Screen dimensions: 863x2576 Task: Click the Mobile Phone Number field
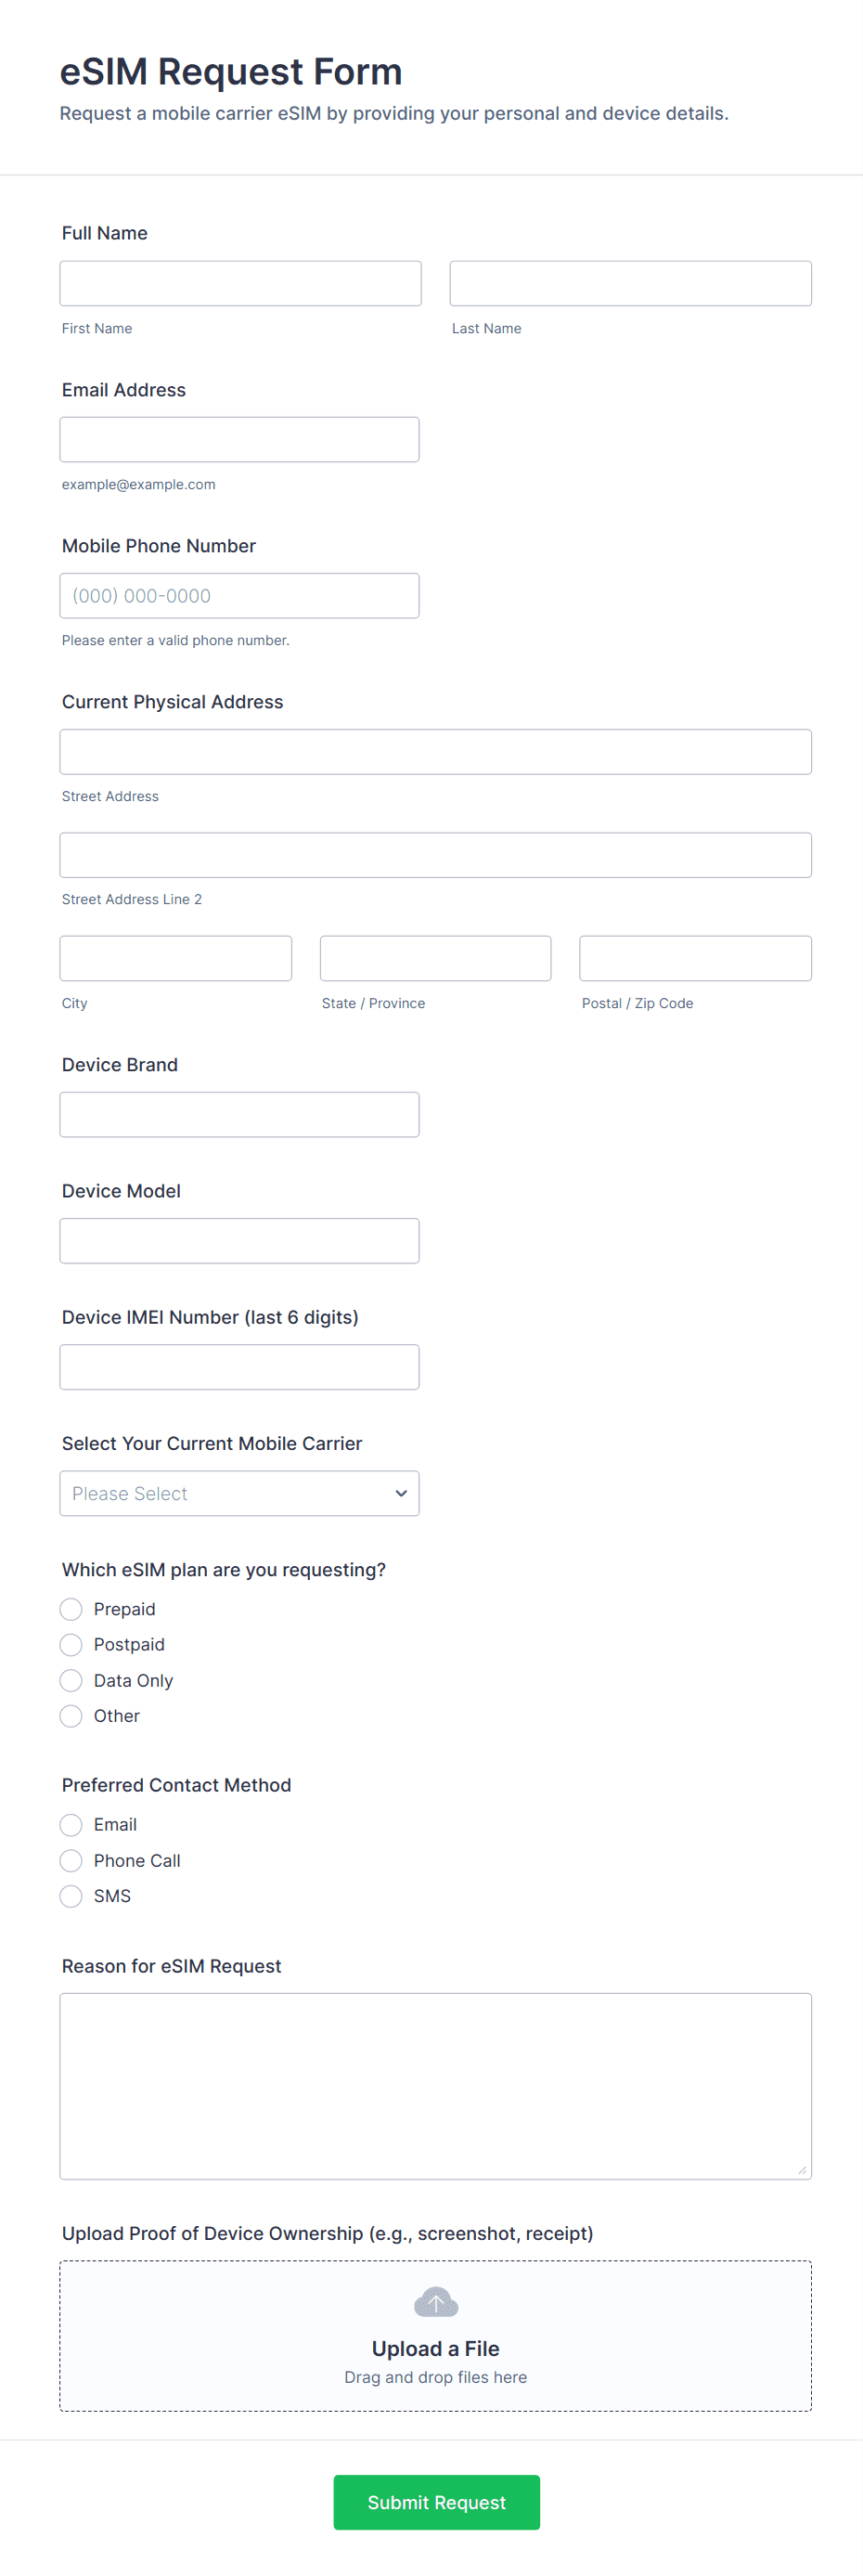pos(239,596)
